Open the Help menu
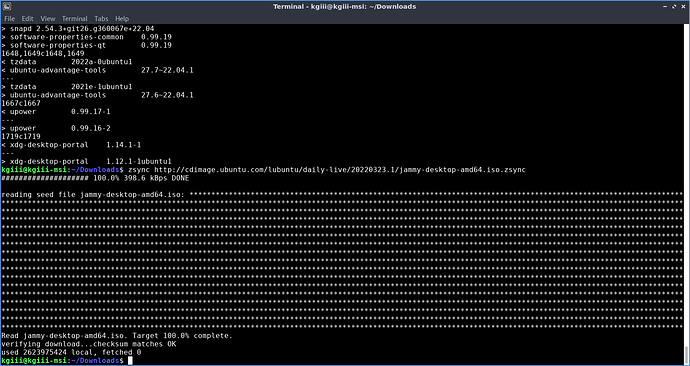 [122, 18]
